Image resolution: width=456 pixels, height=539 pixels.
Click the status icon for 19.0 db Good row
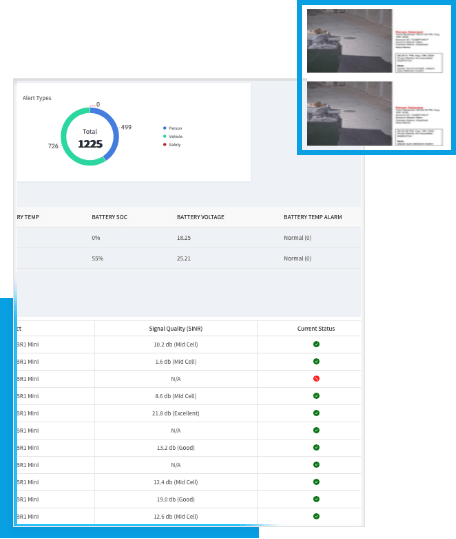pyautogui.click(x=316, y=499)
